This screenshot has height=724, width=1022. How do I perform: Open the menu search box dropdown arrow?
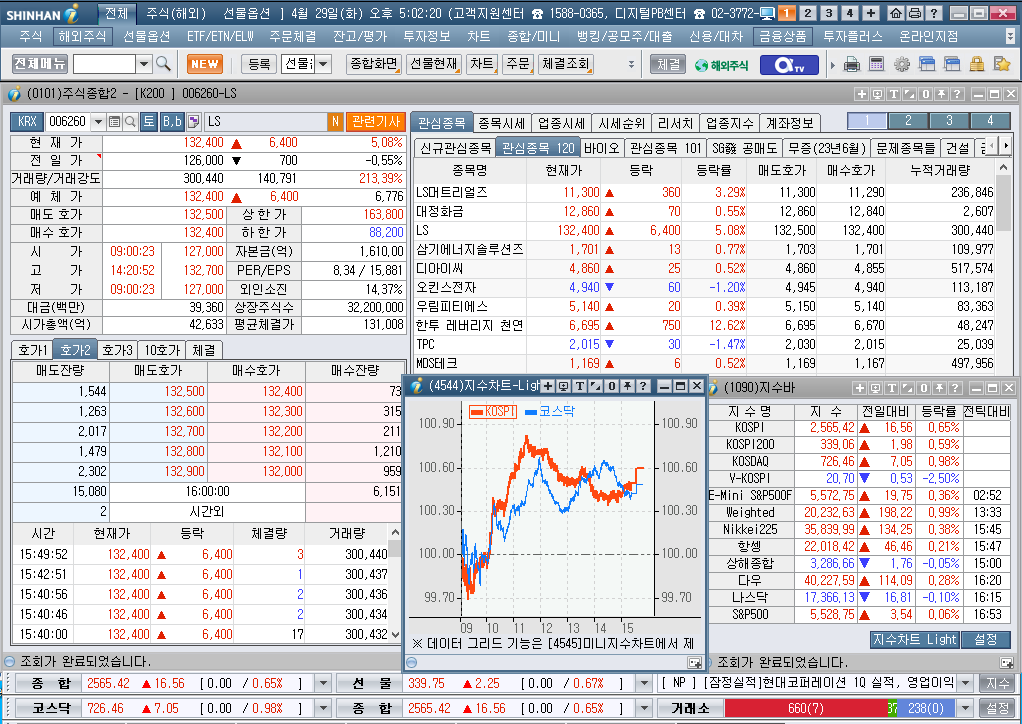click(x=145, y=64)
